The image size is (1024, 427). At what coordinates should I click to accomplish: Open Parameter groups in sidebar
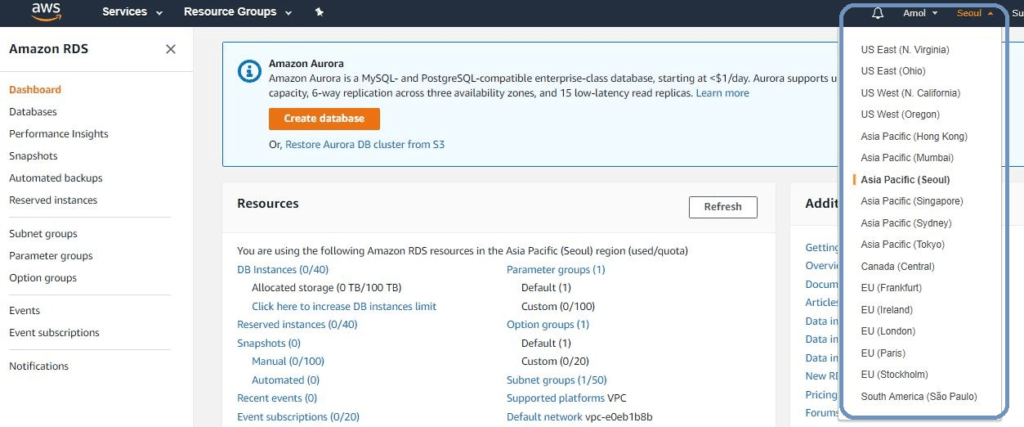tap(51, 256)
